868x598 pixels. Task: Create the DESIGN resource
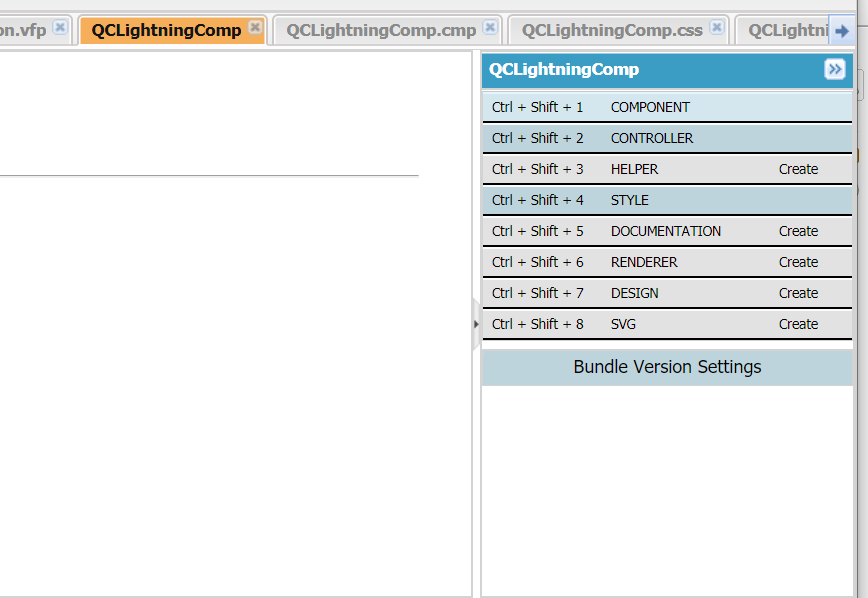point(798,293)
